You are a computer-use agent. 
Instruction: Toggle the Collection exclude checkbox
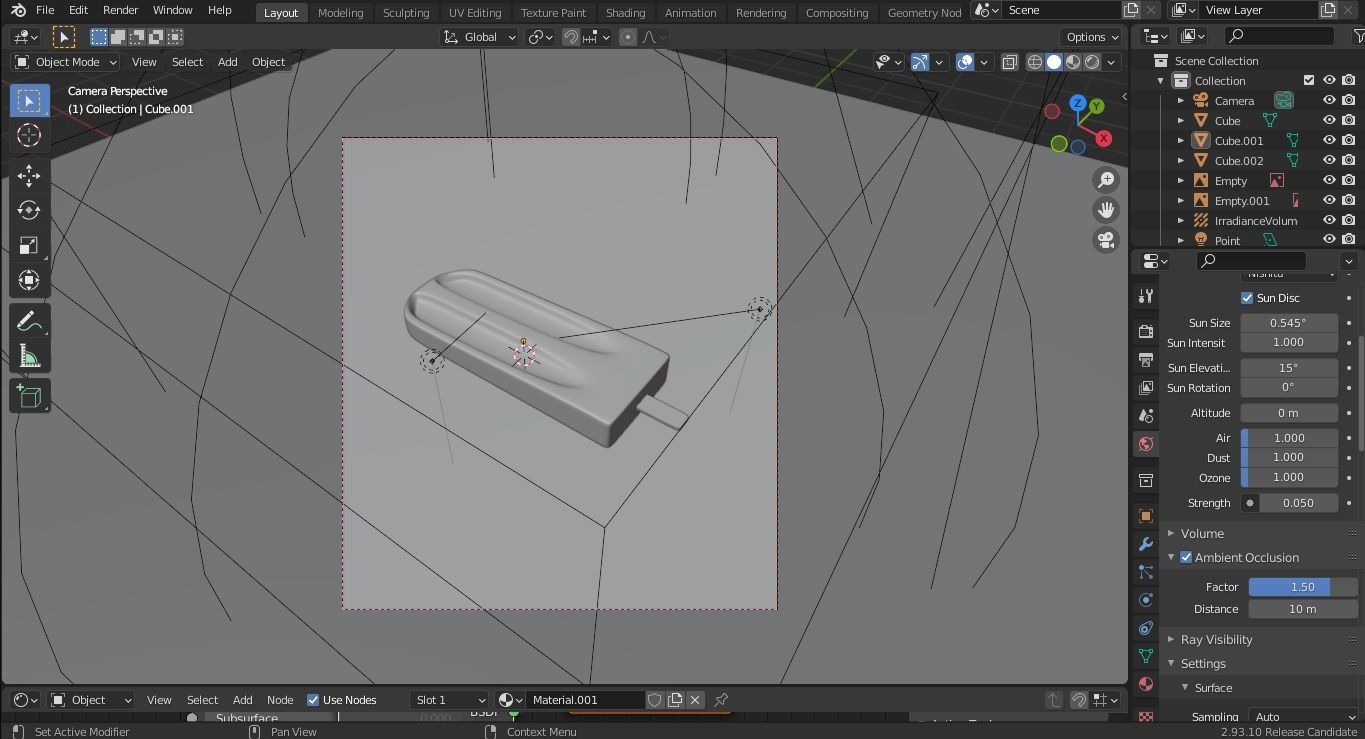coord(1309,80)
